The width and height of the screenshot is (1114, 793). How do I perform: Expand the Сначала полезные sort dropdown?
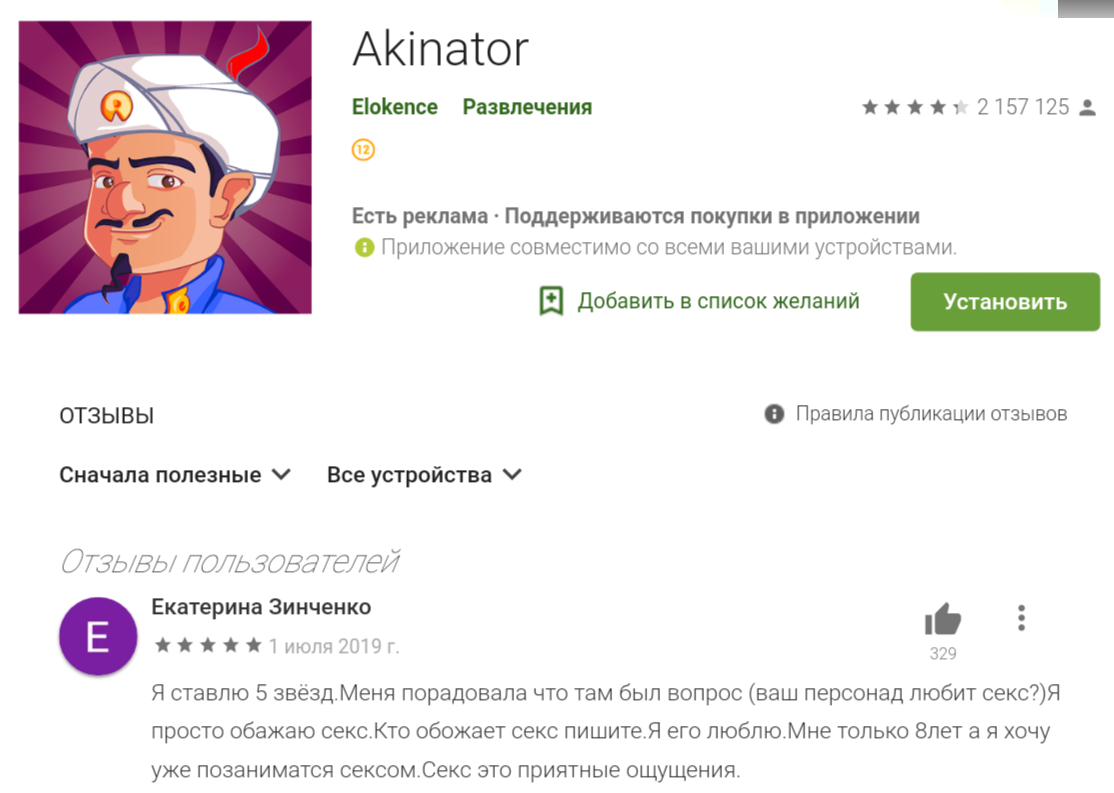tap(175, 475)
